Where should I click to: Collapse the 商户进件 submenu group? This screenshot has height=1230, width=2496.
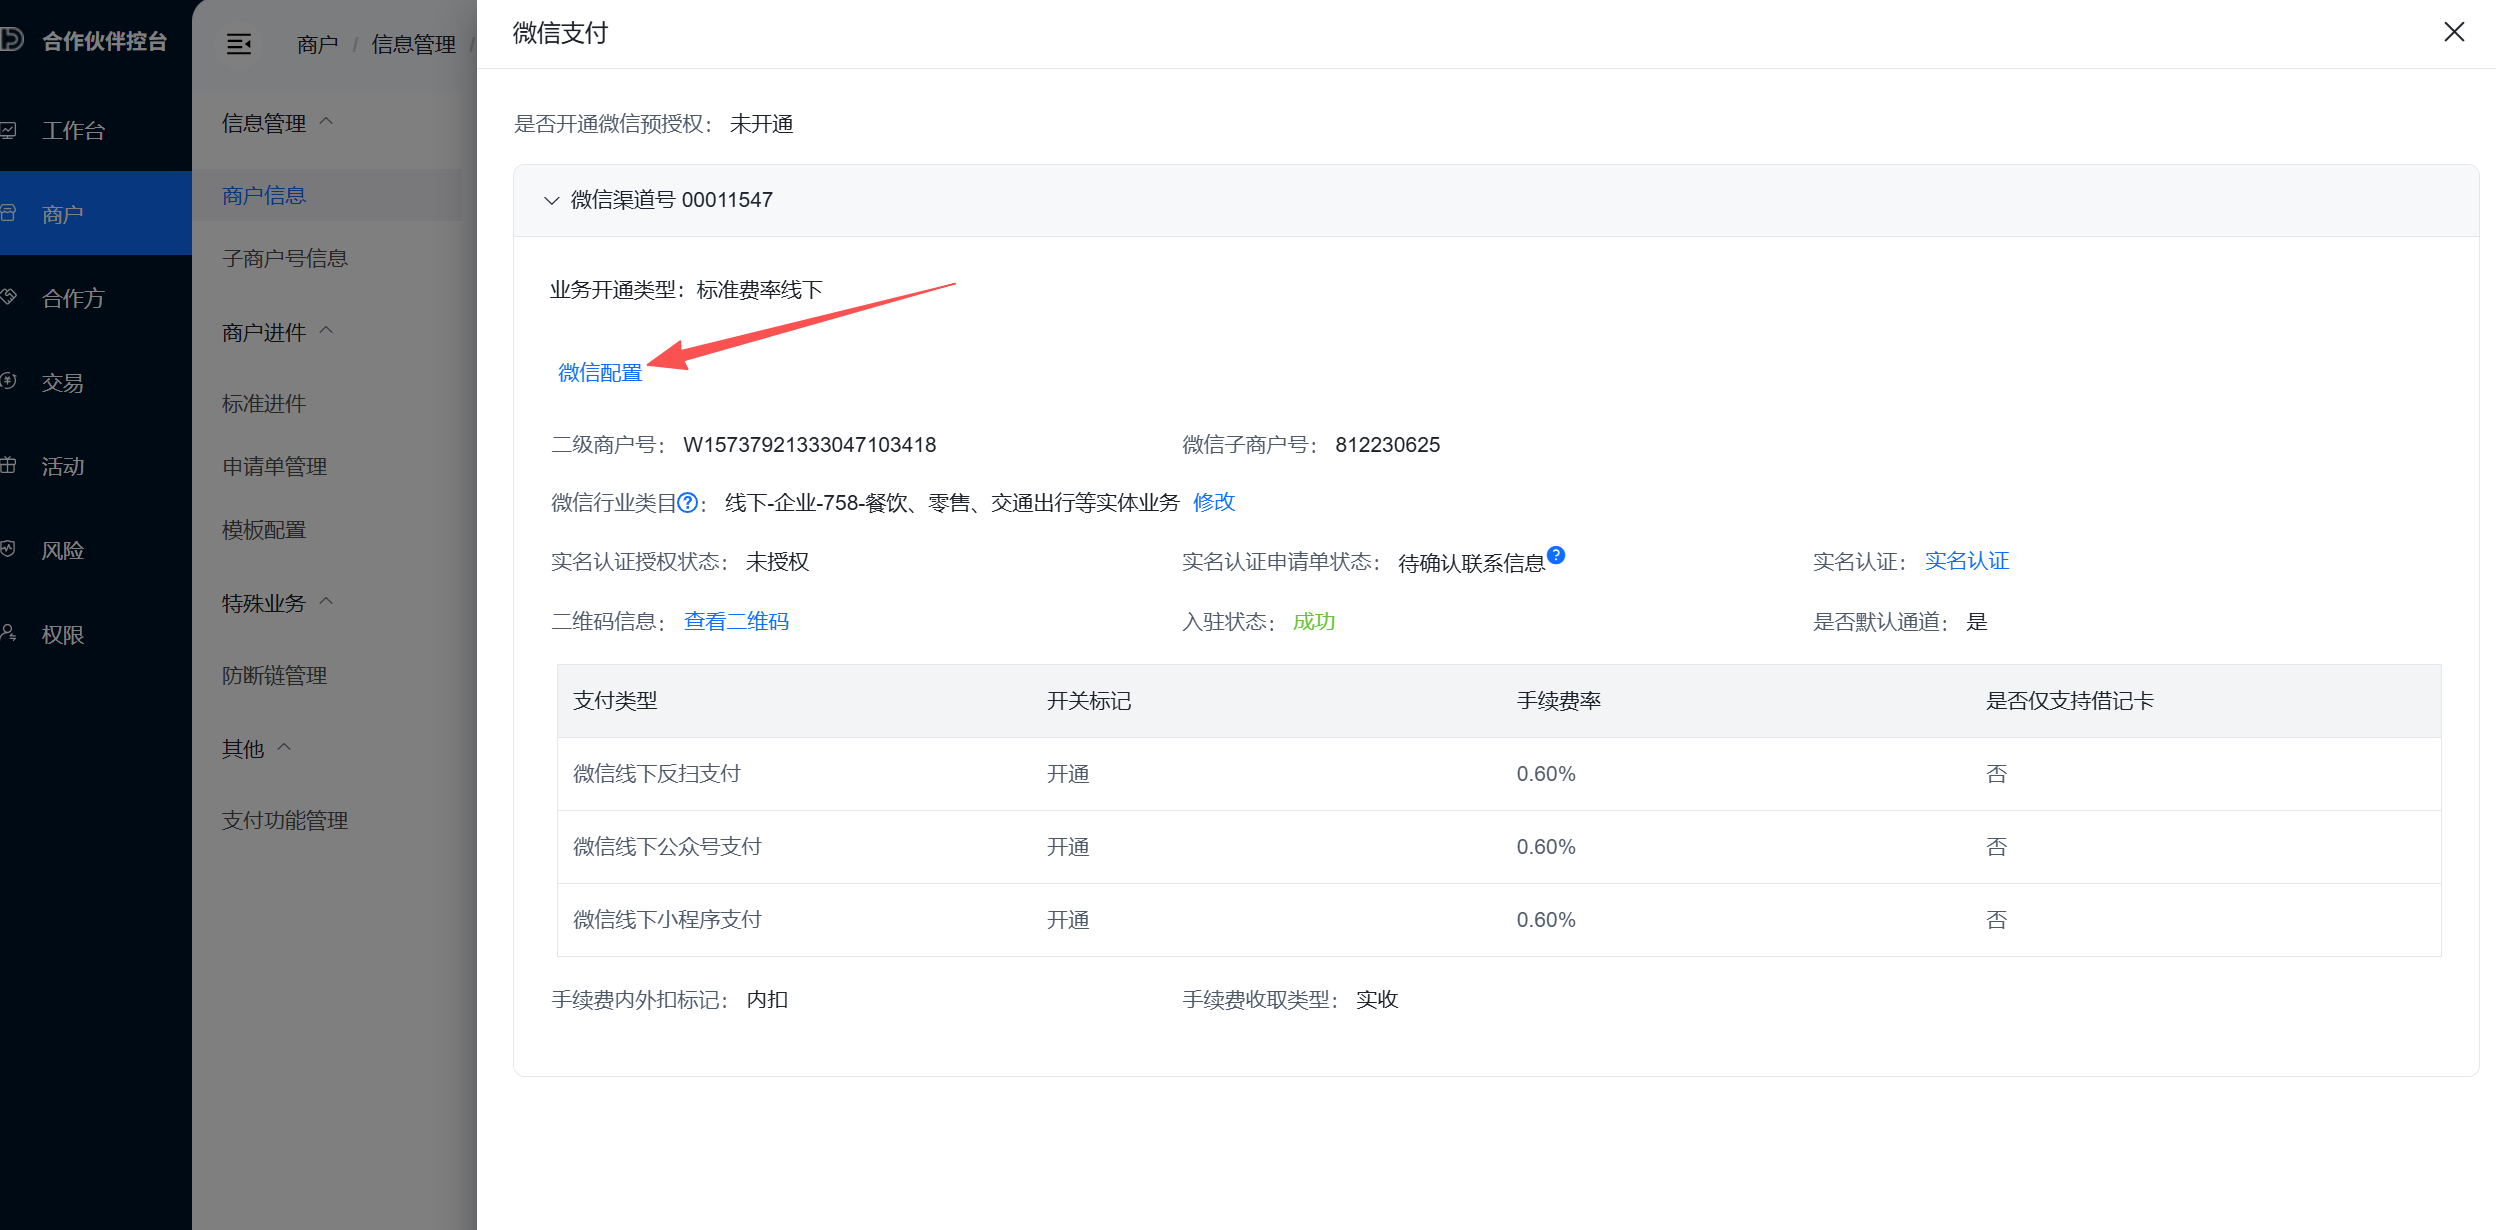tap(326, 331)
